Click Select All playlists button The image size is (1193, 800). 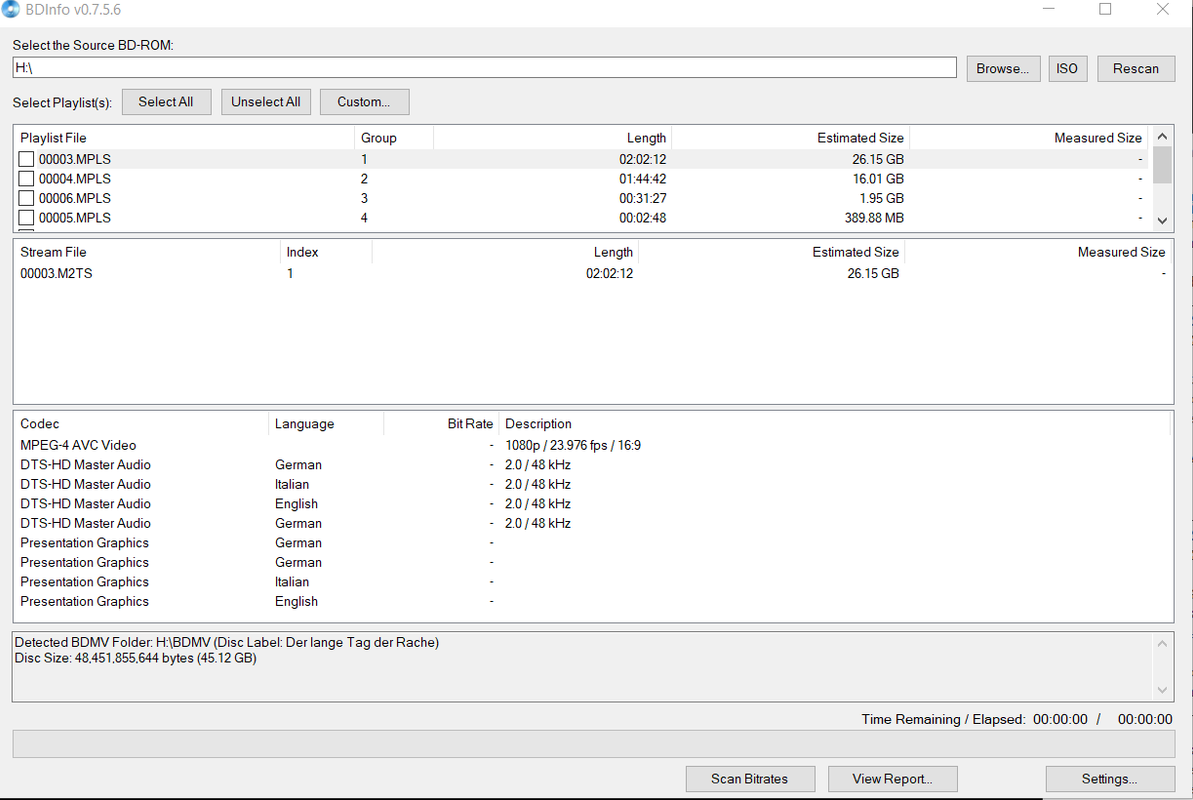pos(166,102)
